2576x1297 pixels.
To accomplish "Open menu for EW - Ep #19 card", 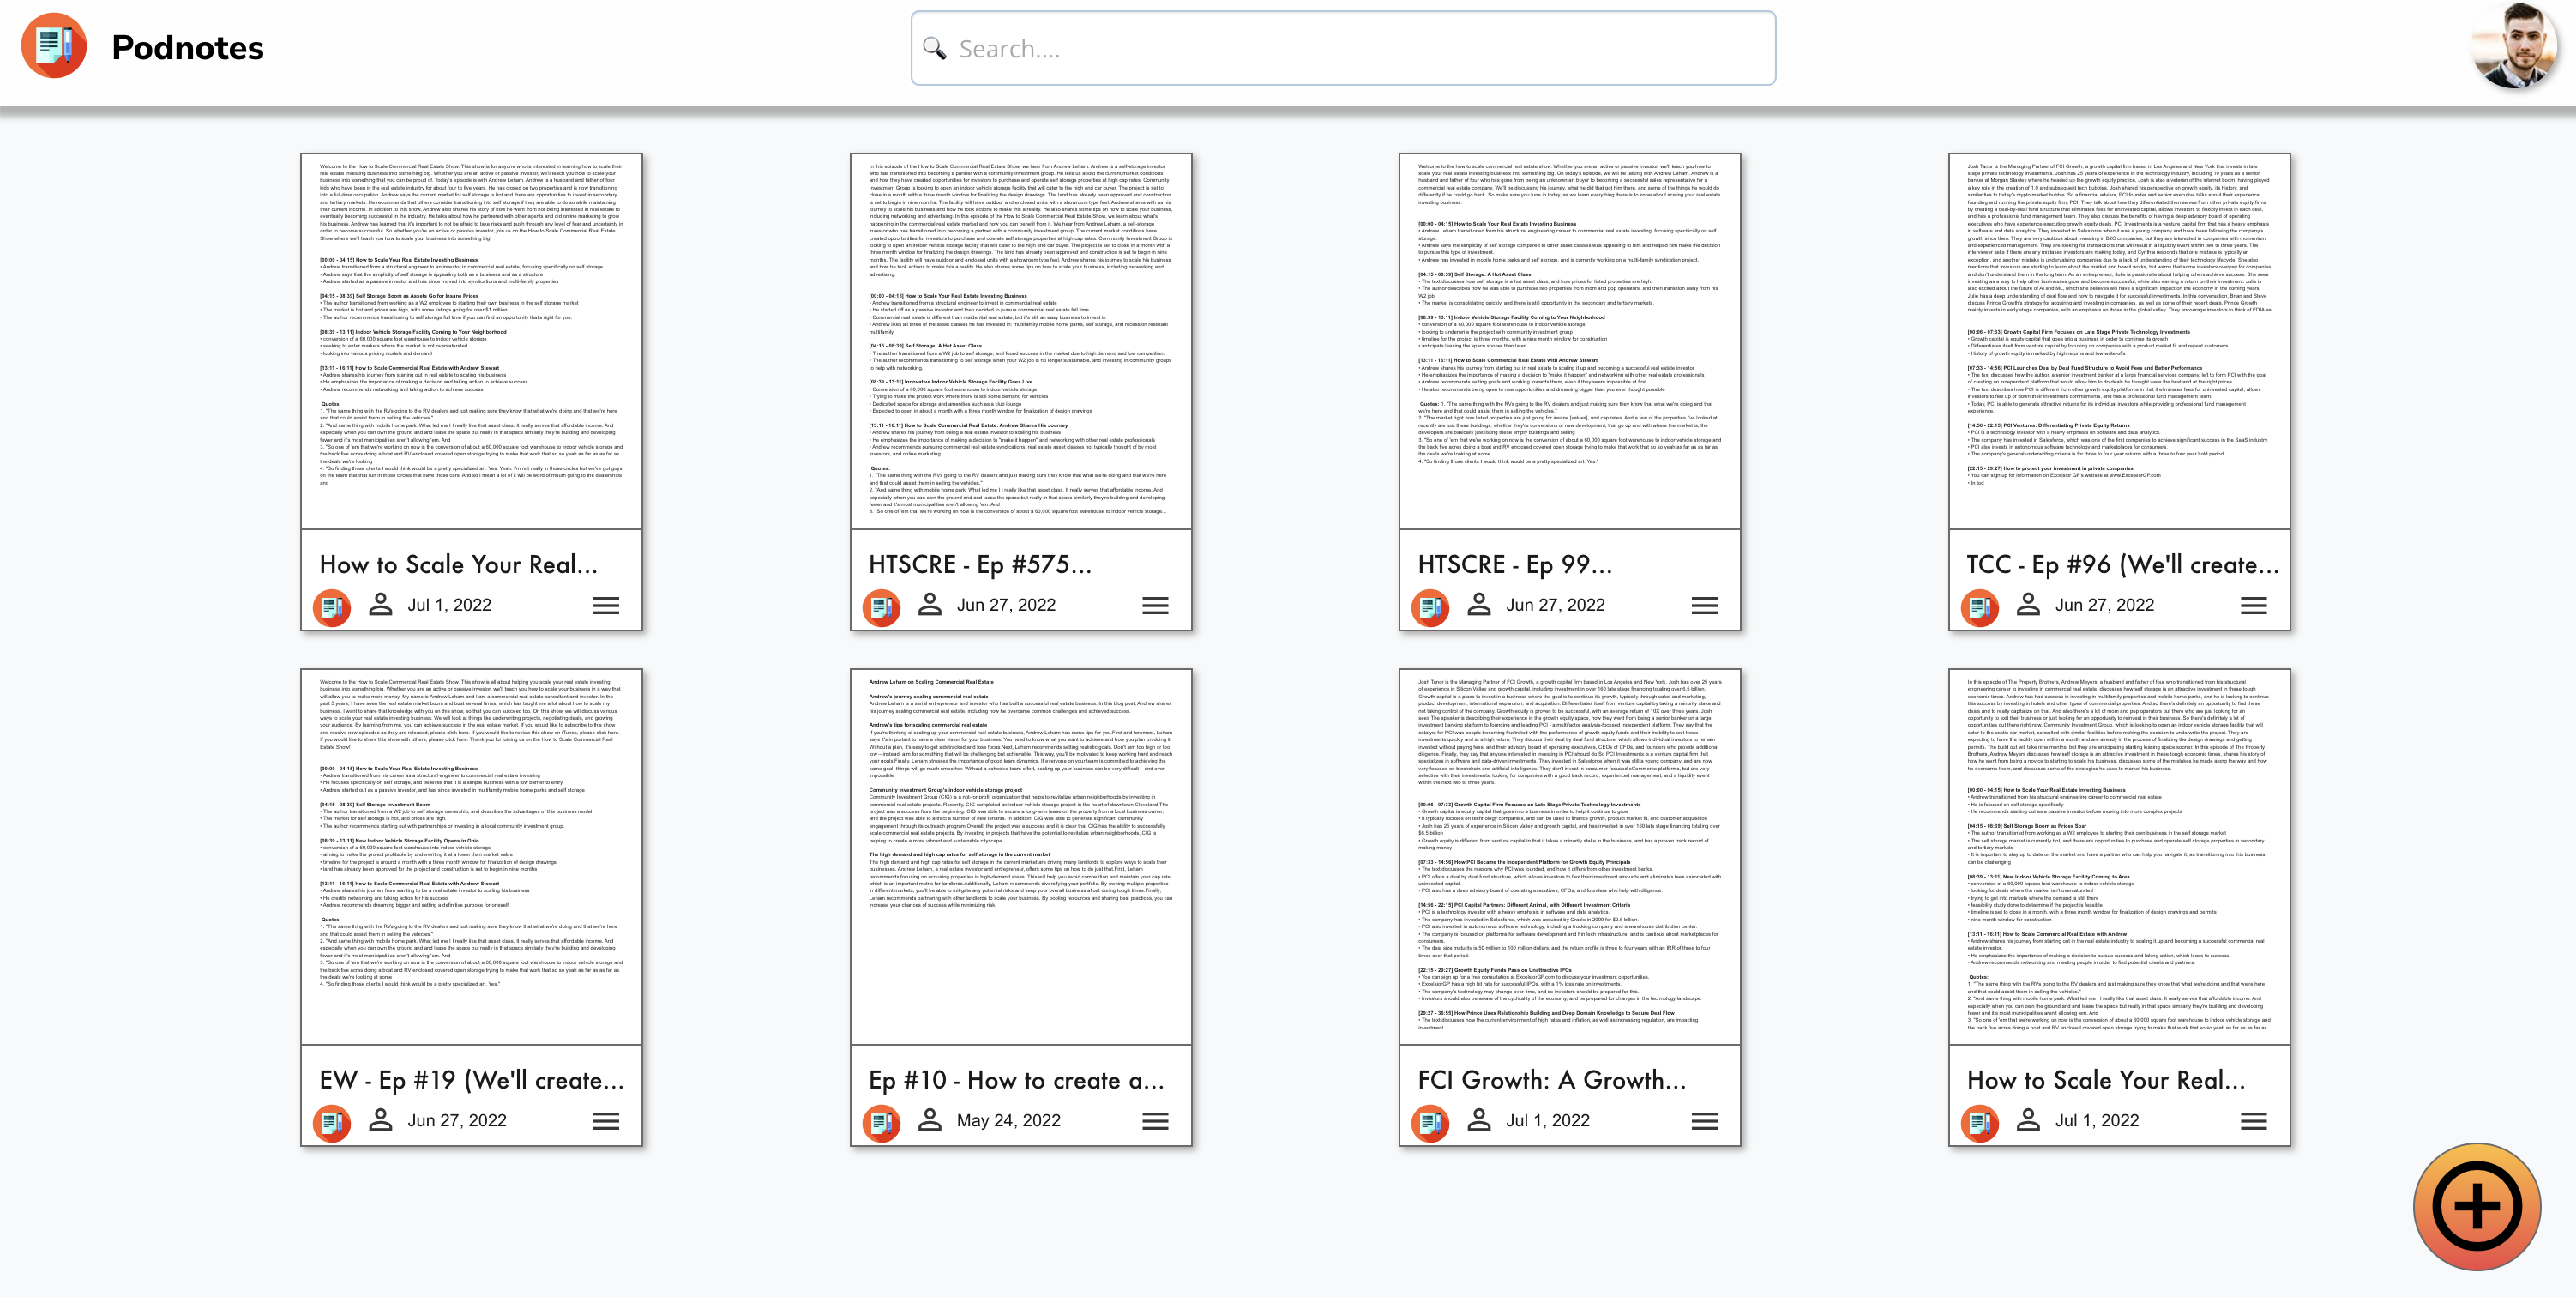I will [x=606, y=1122].
